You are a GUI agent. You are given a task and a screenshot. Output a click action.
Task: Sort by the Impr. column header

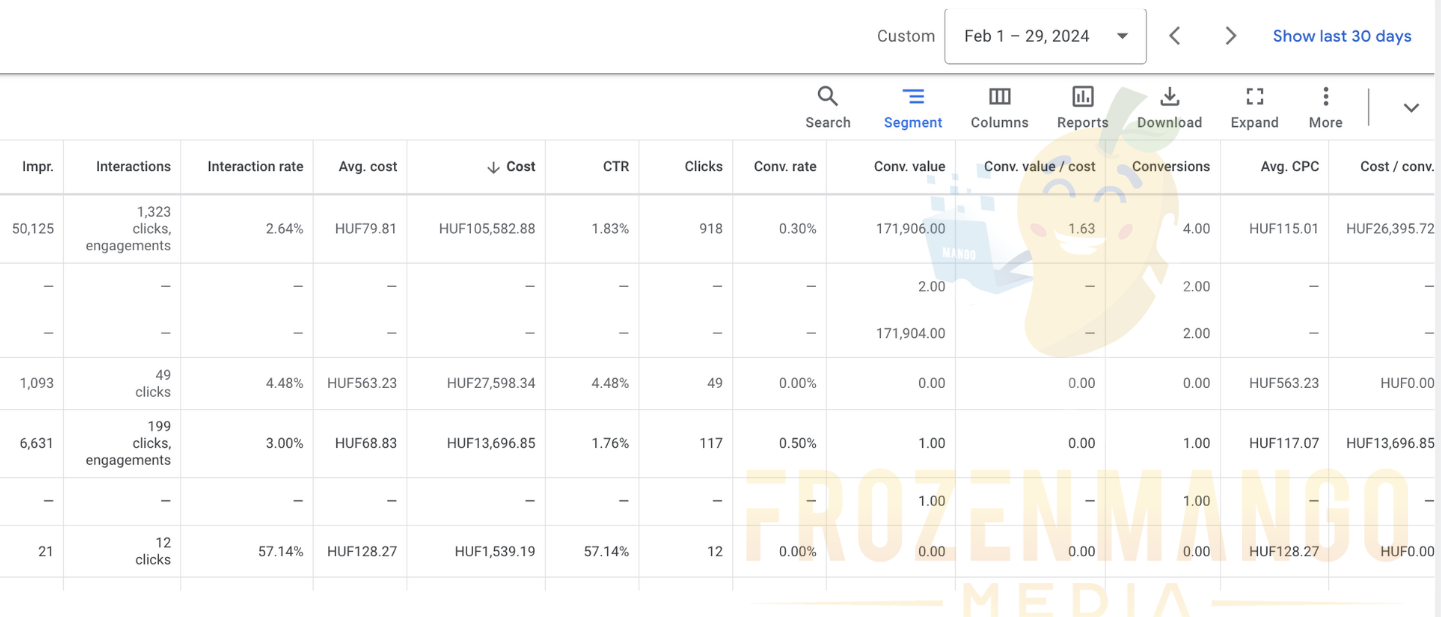click(38, 167)
